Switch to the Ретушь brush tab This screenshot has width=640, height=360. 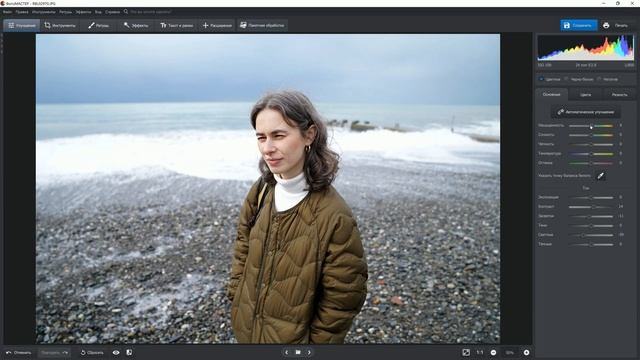click(98, 25)
